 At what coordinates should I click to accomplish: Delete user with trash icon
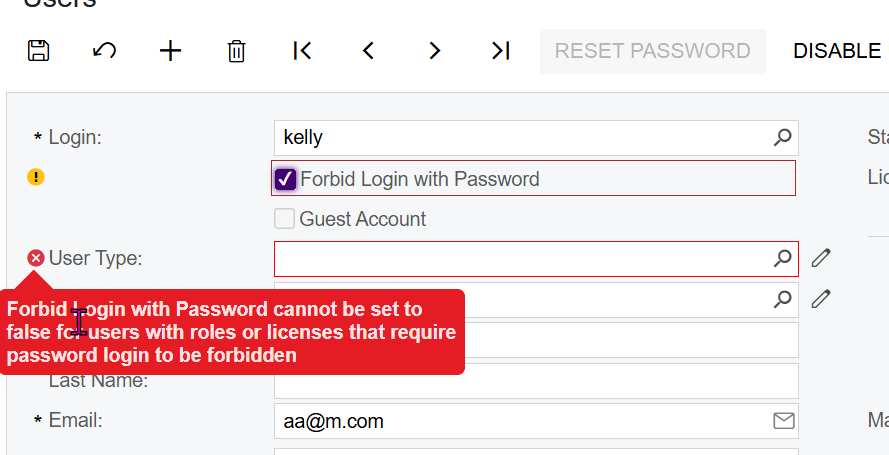[x=236, y=51]
